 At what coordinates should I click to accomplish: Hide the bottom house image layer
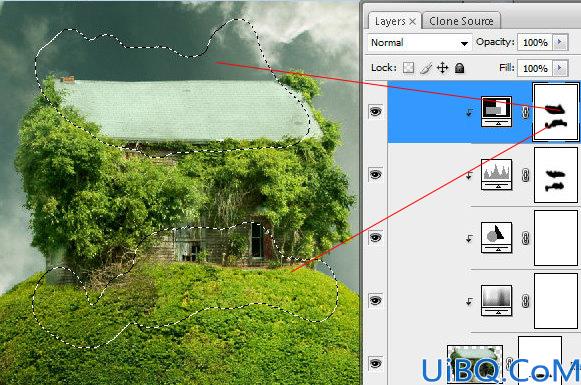point(375,364)
